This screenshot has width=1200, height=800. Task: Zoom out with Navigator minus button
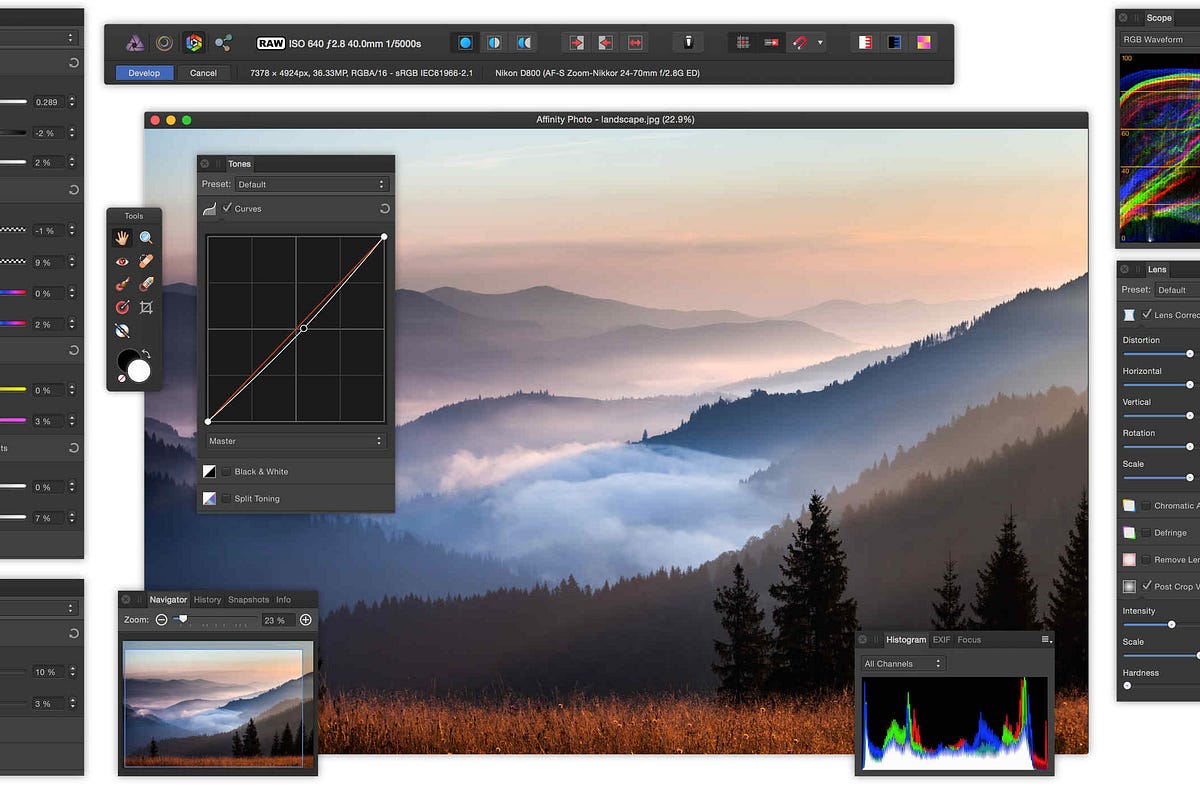(x=161, y=620)
